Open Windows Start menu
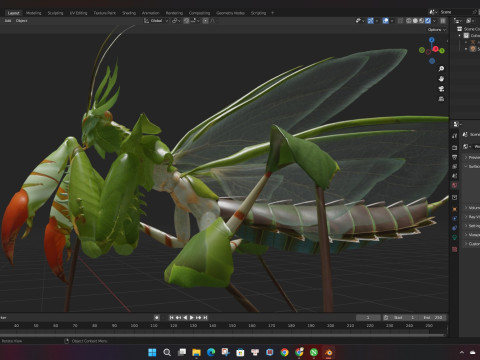This screenshot has width=480, height=360. coord(152,352)
